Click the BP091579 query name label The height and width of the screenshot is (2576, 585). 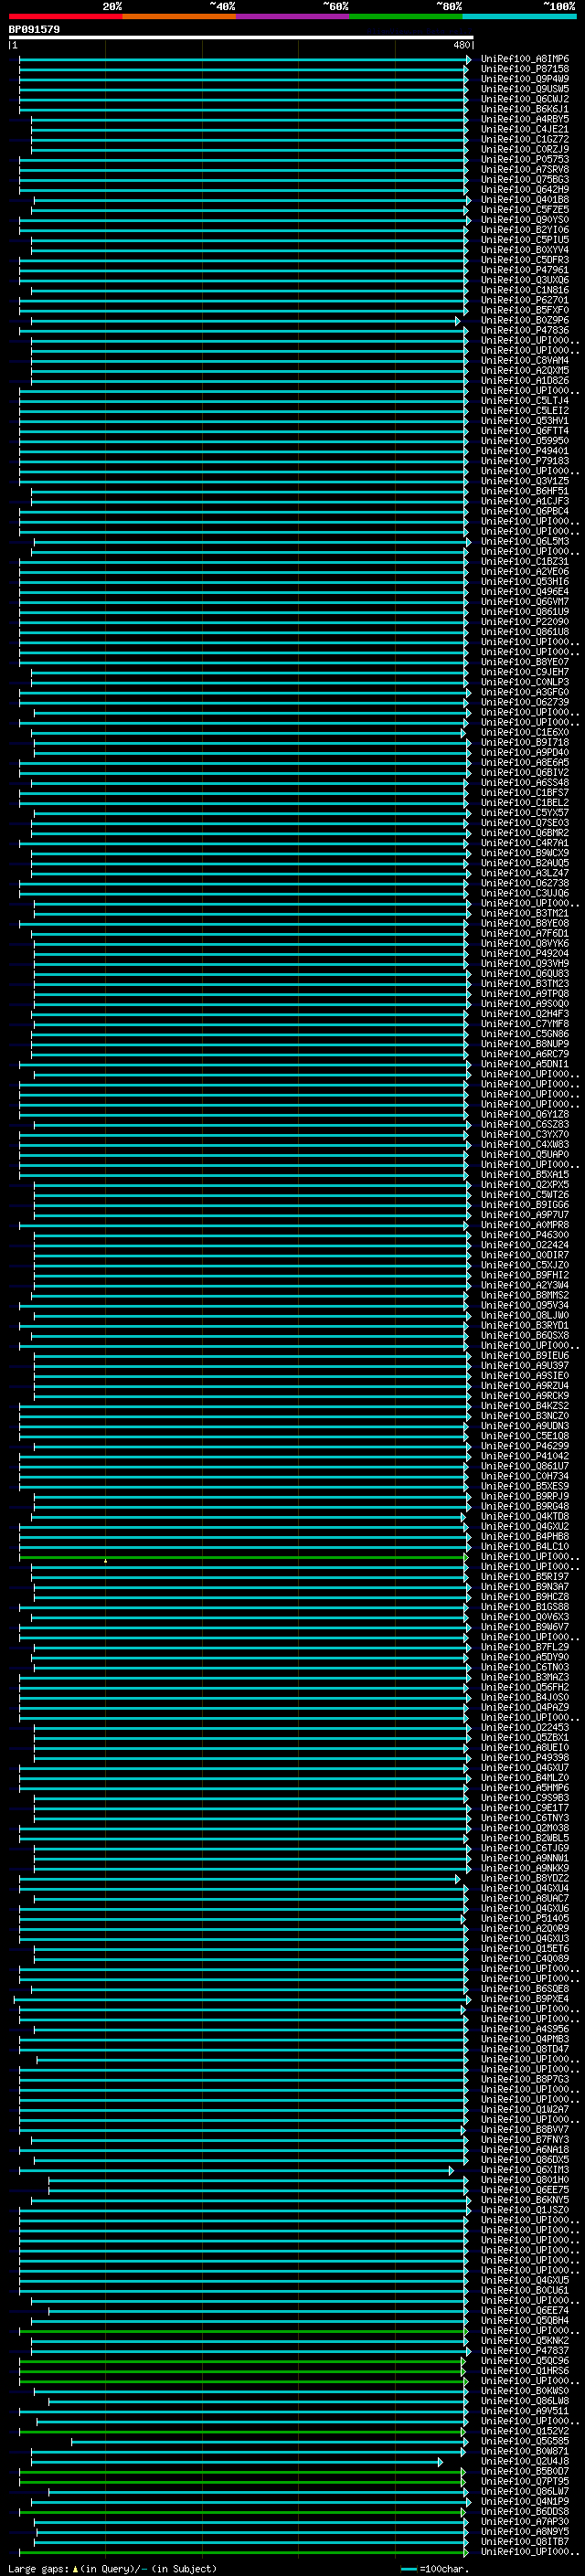click(34, 29)
